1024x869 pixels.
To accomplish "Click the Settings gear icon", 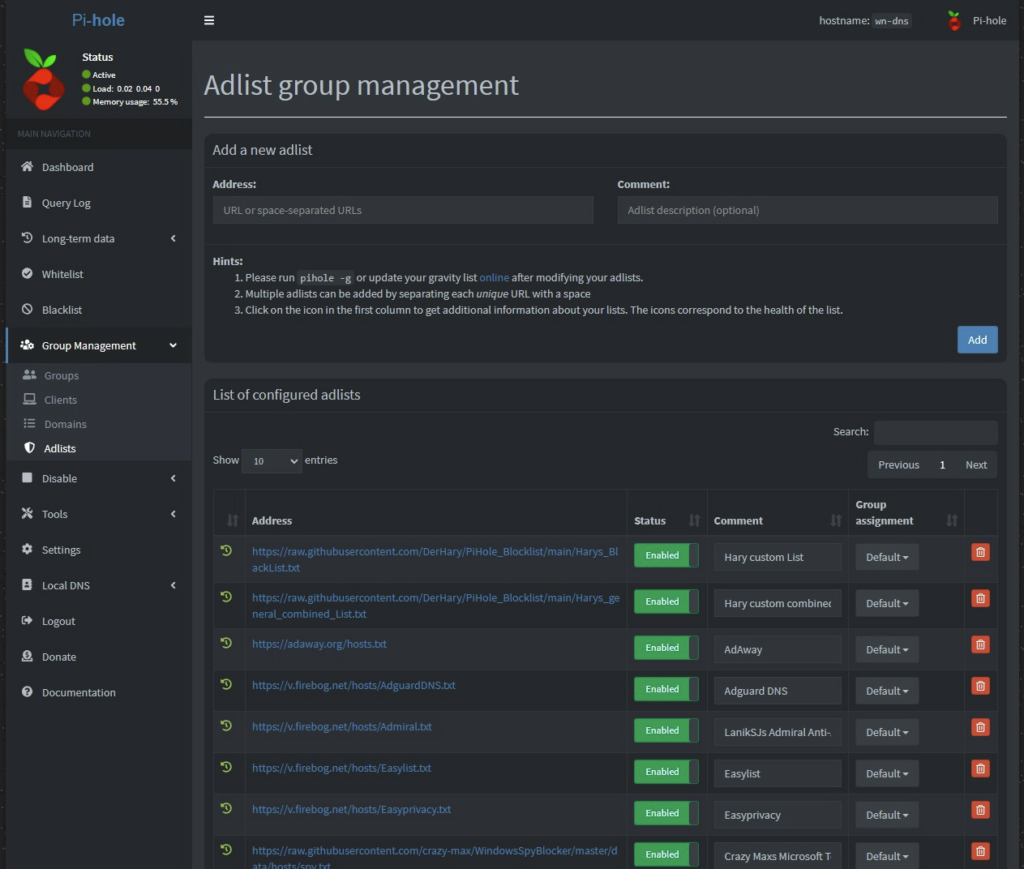I will click(27, 549).
